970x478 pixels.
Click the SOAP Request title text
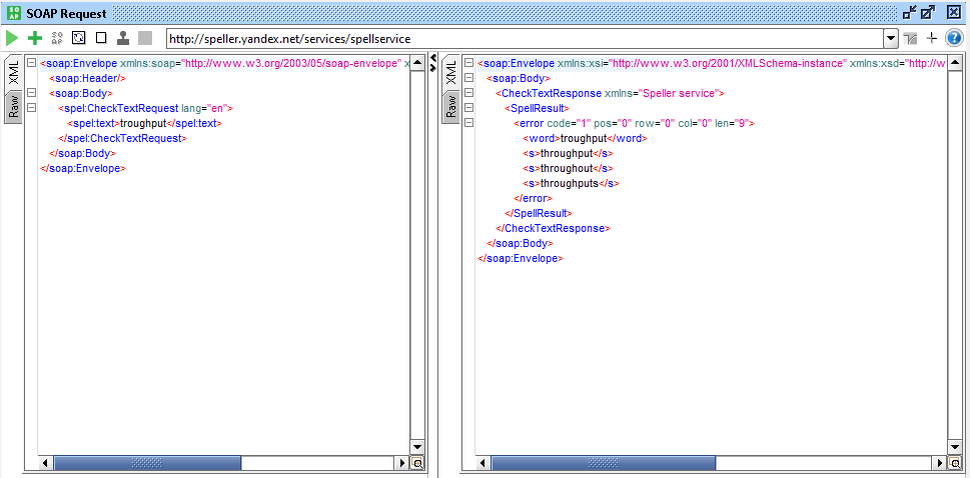[x=66, y=13]
